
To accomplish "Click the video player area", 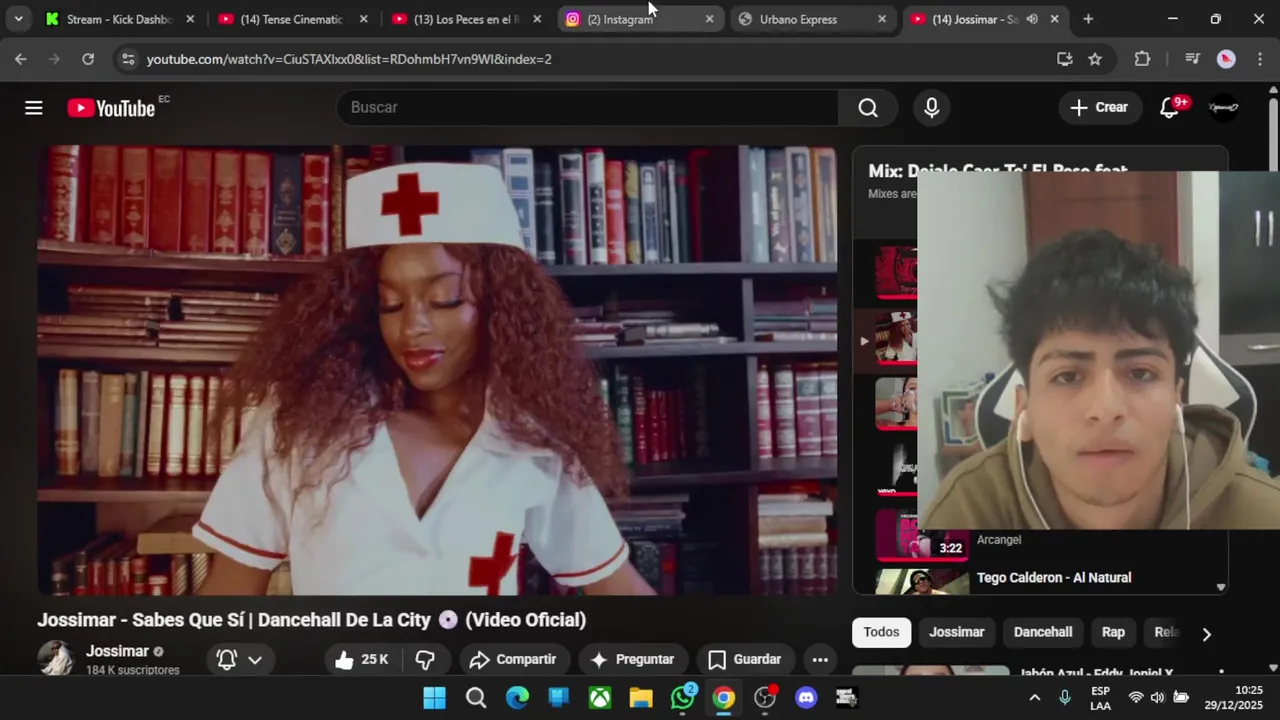I will pyautogui.click(x=437, y=371).
